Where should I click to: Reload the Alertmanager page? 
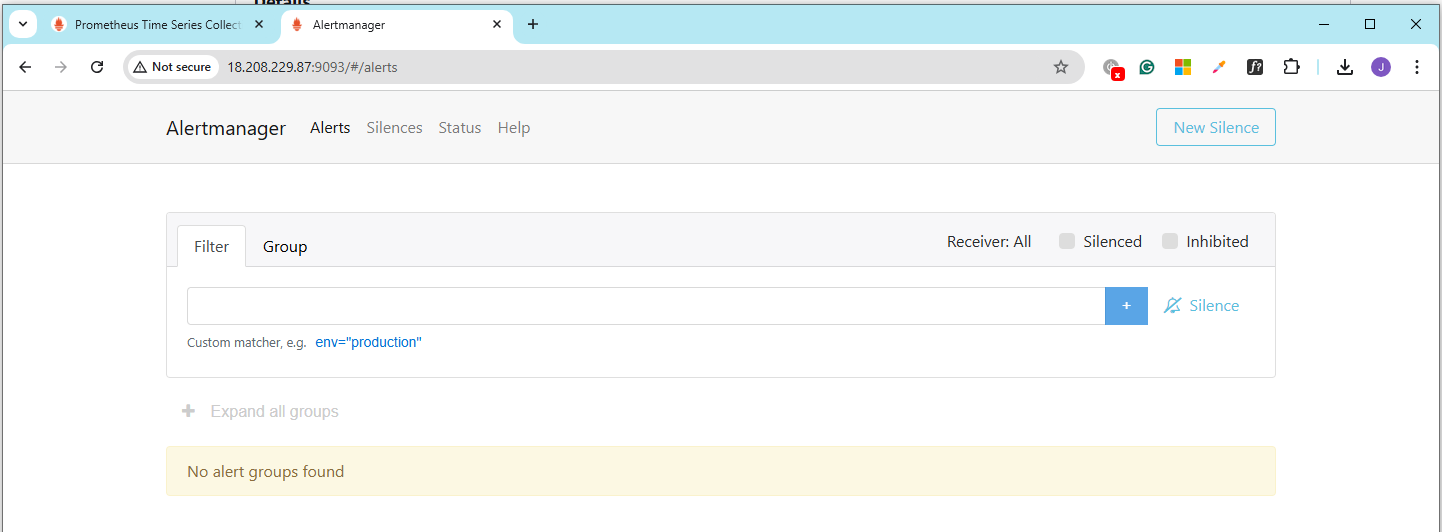coord(97,67)
